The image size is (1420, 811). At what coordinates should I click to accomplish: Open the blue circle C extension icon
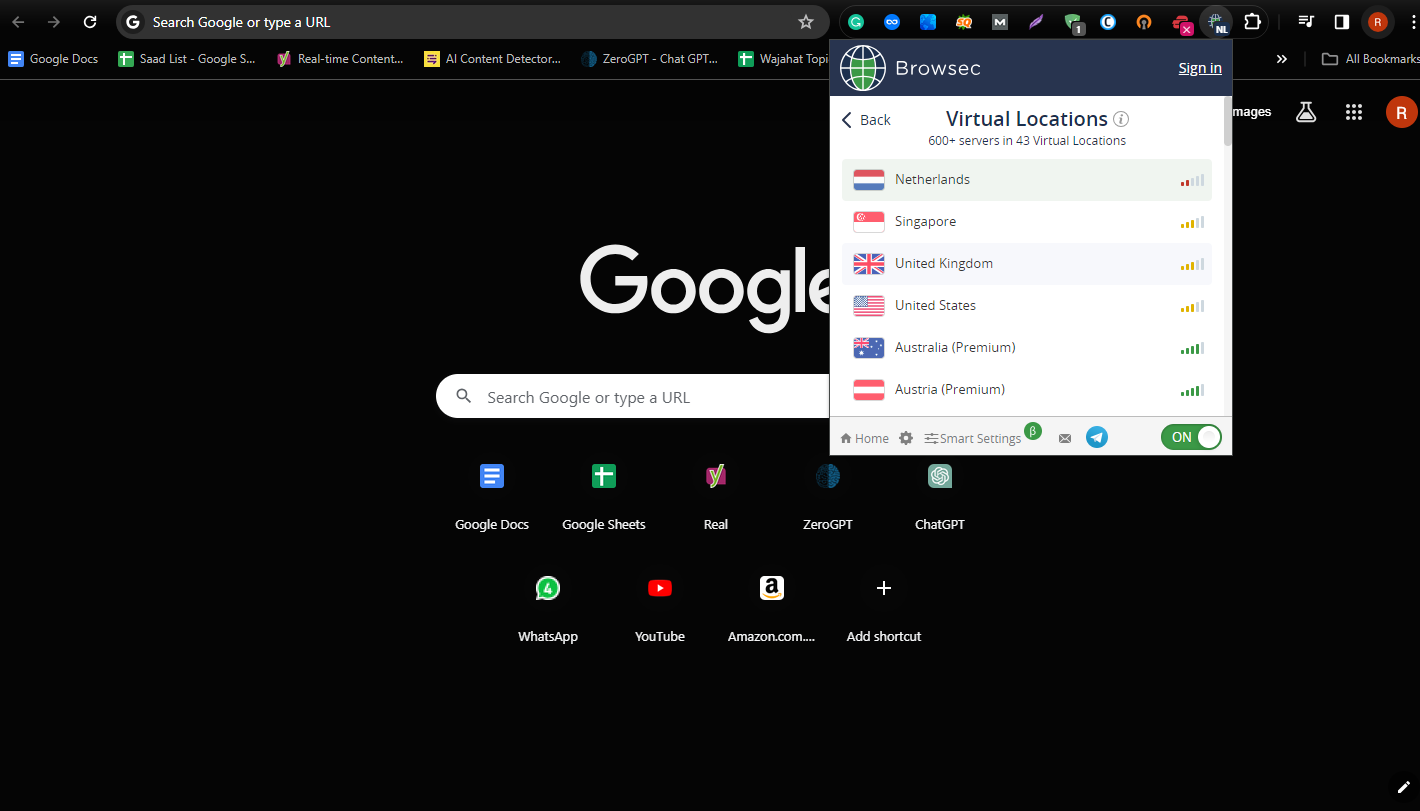pyautogui.click(x=1108, y=22)
